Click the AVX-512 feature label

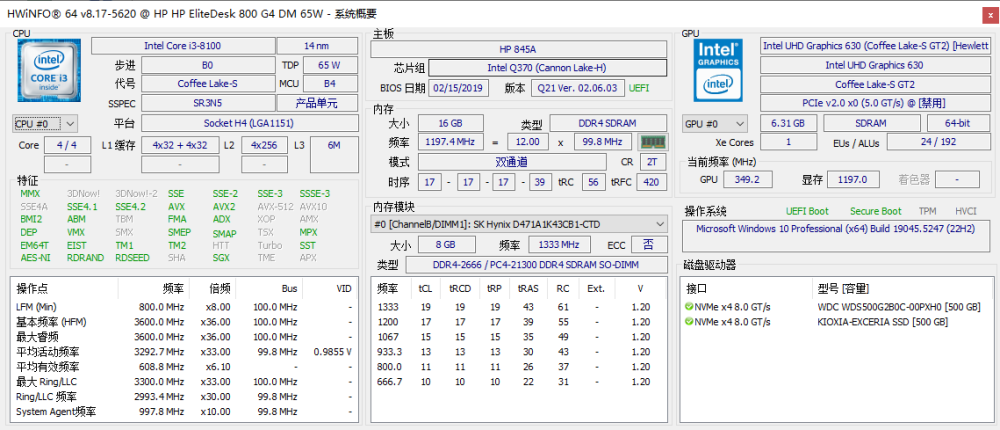[x=276, y=207]
